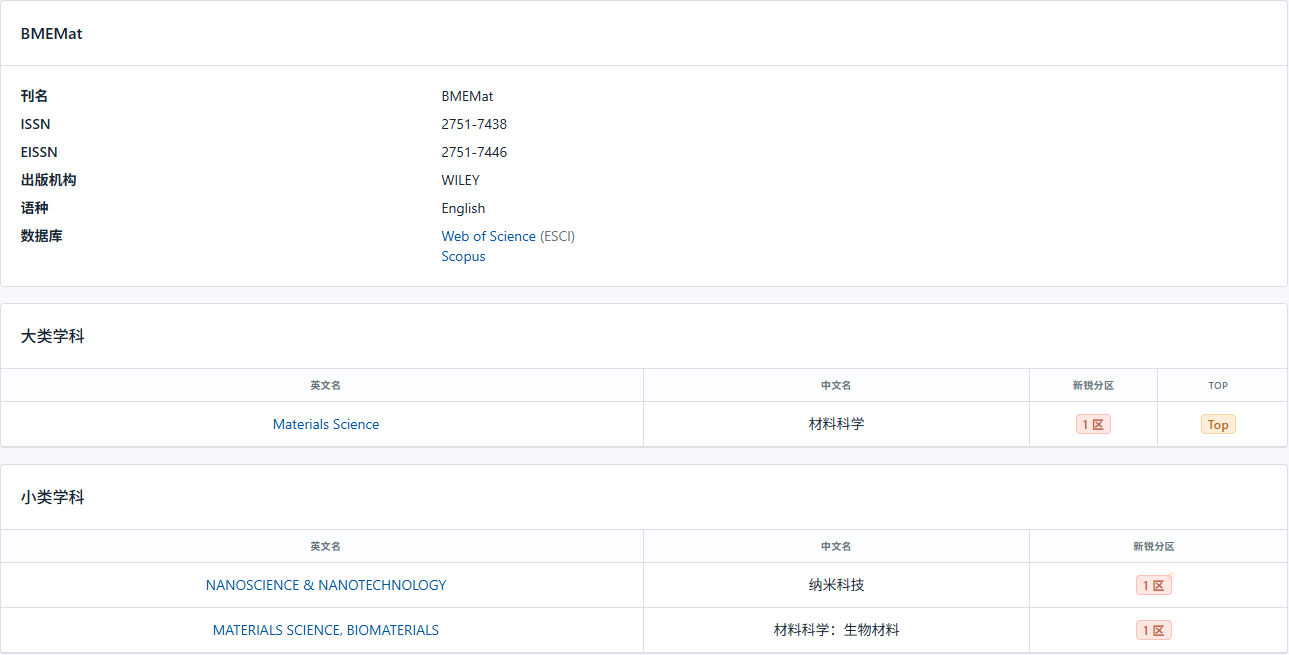Open NANOSCIENCE & NANOTECHNOLOGY category link
This screenshot has width=1289, height=655.
coord(326,585)
